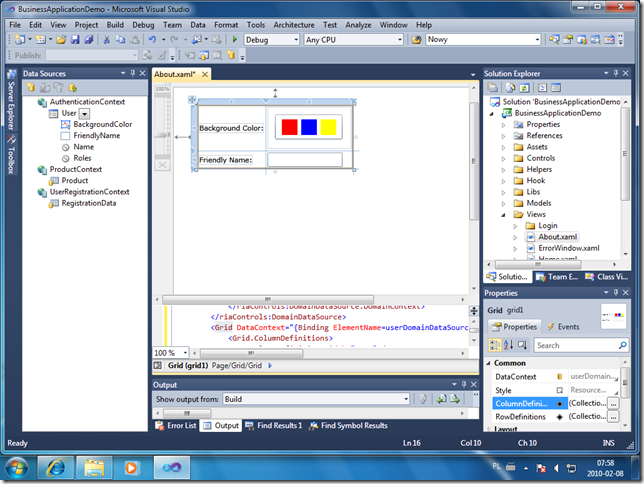Click the swap panes icon in XAML splitter
The image size is (644, 484).
click(474, 311)
